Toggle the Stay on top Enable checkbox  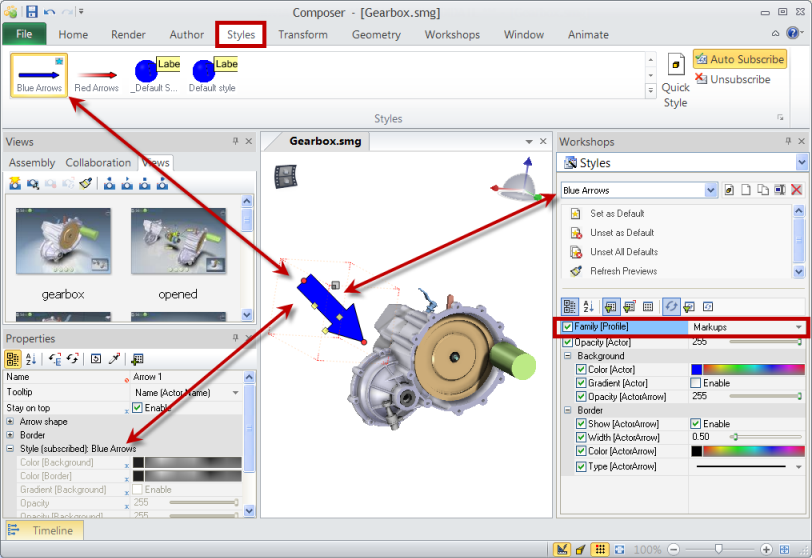(x=138, y=408)
